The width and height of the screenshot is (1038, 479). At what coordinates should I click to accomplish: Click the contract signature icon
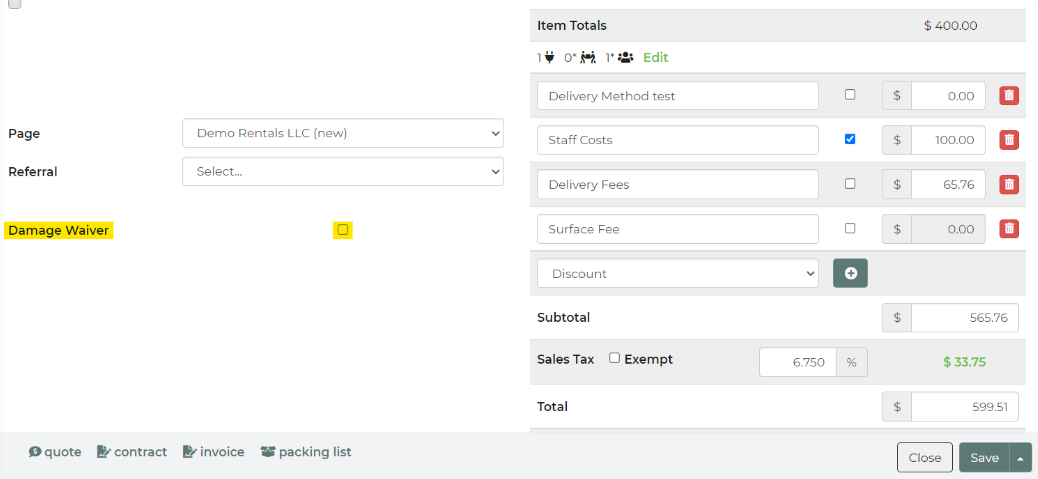tap(103, 452)
